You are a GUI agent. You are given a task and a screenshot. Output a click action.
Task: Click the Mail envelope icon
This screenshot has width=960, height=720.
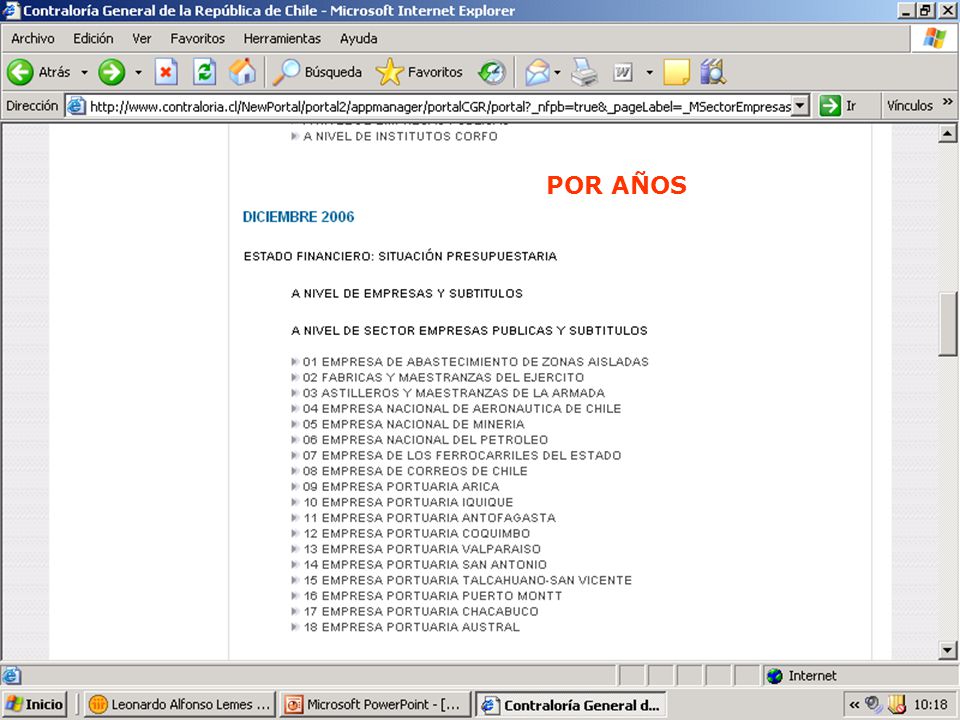coord(538,72)
